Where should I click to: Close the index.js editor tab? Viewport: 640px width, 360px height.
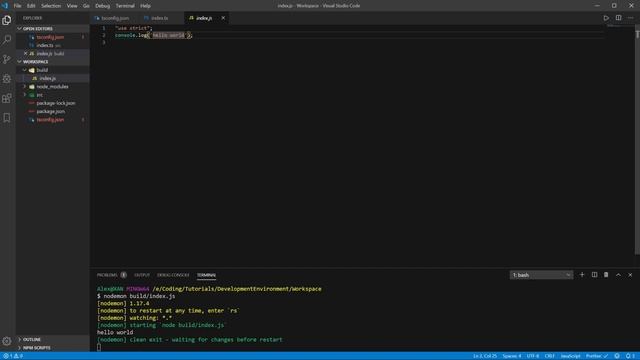[x=223, y=18]
